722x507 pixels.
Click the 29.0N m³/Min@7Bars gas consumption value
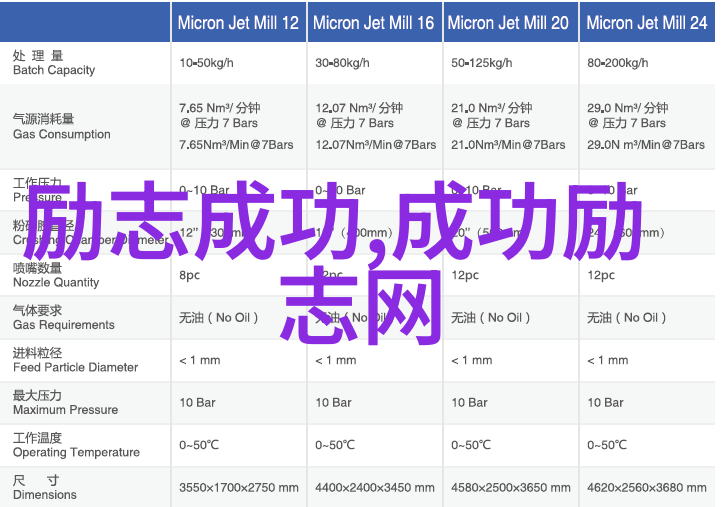(646, 145)
